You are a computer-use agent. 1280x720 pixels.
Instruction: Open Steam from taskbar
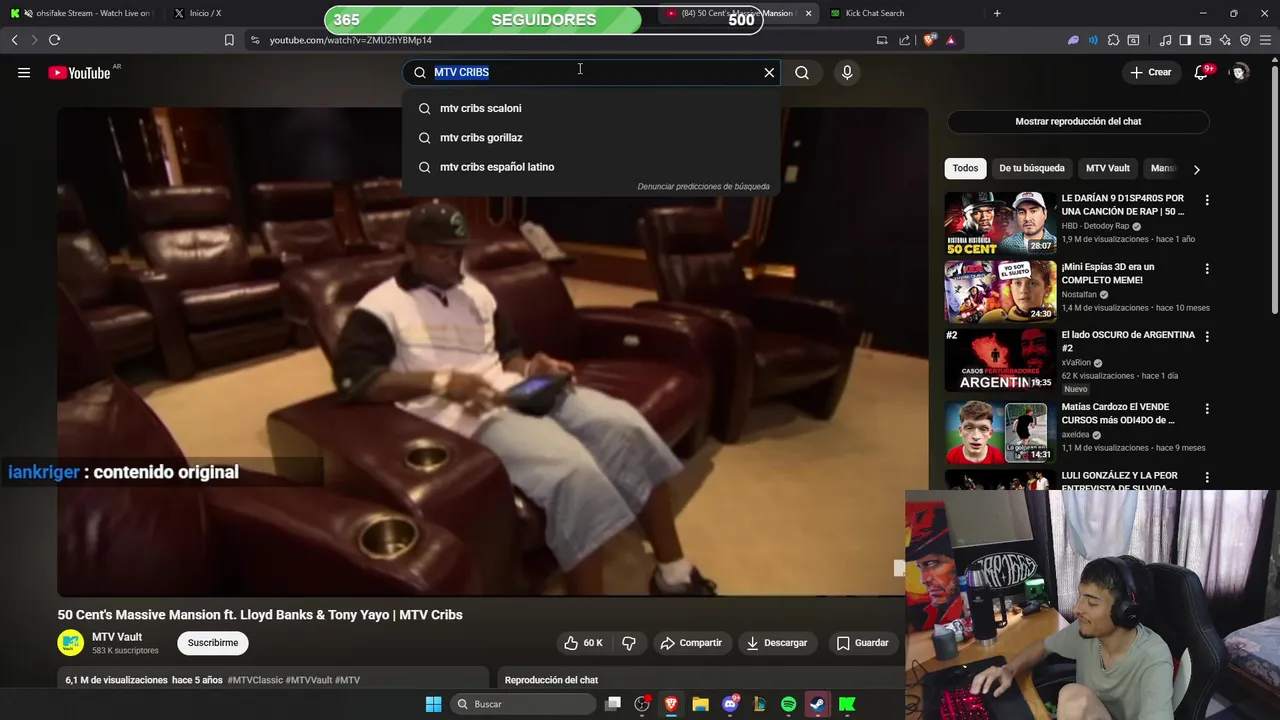pyautogui.click(x=817, y=704)
